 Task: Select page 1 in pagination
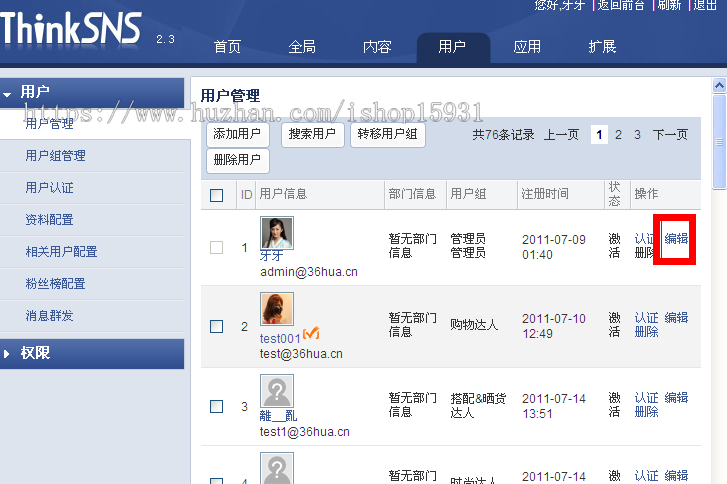point(599,135)
